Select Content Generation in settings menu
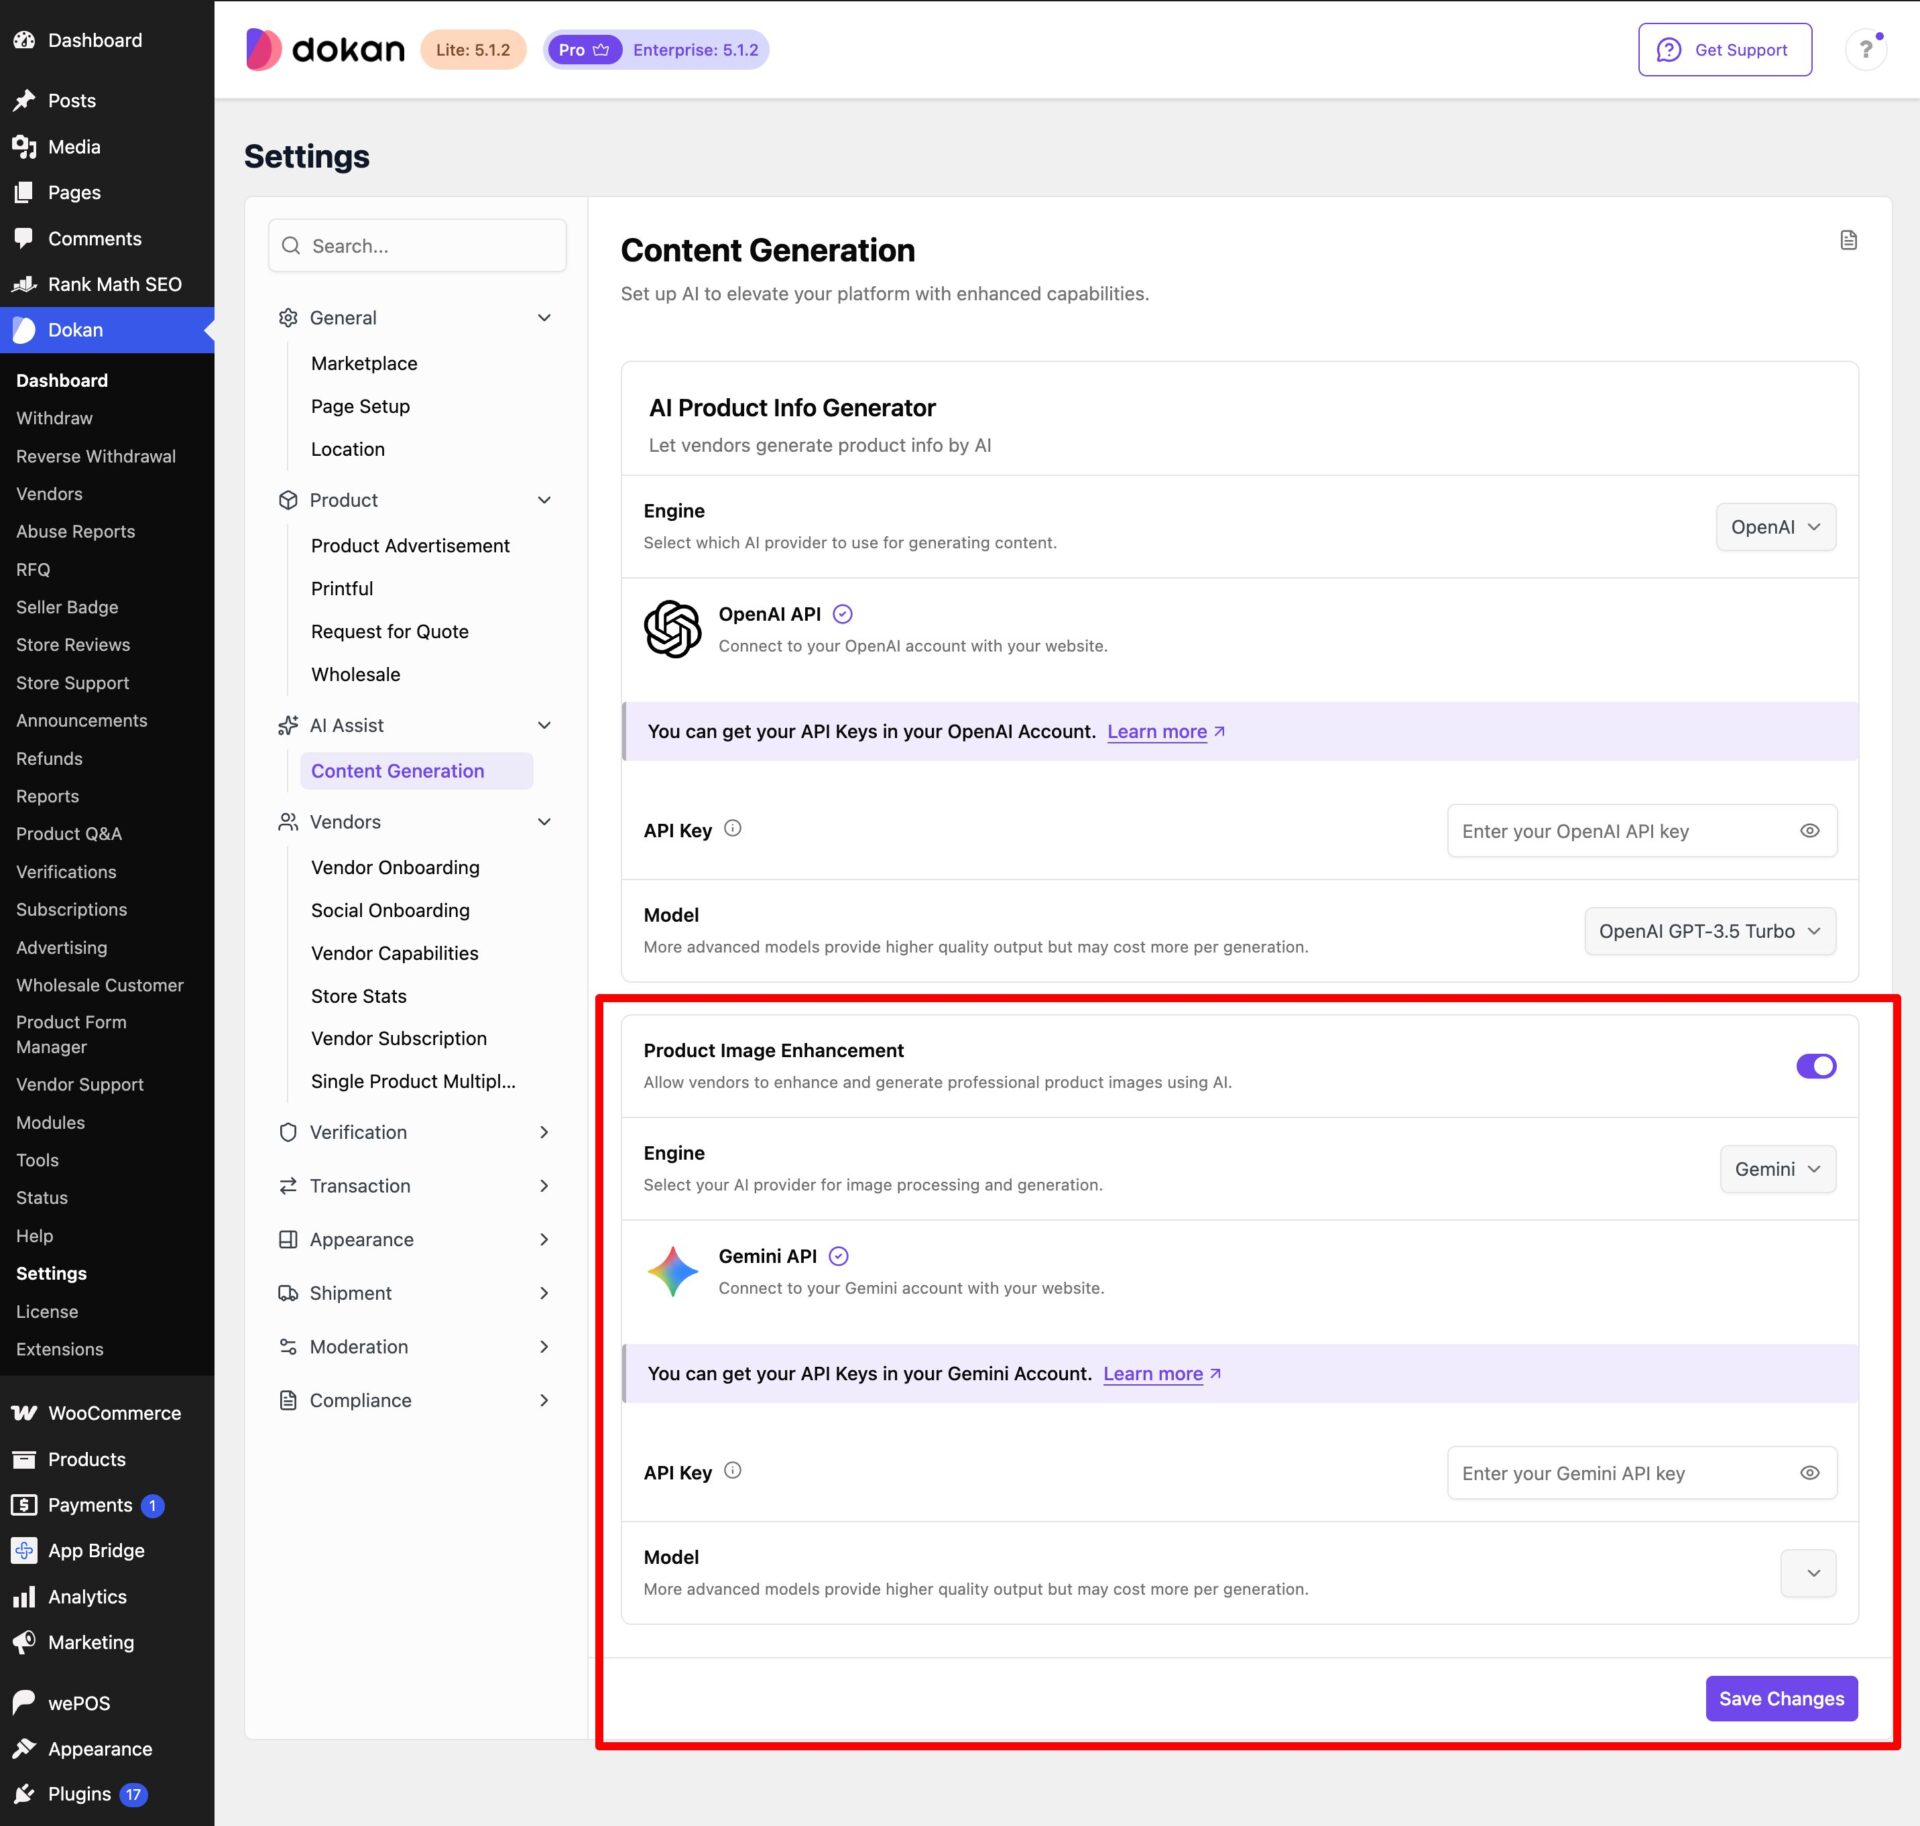Screen dimensions: 1920x1826 click(x=416, y=771)
